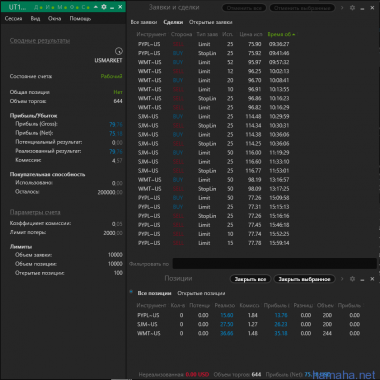Viewport: 380px width, 380px height.
Task: Switch to the Открытые позиции tab
Action: pos(201,293)
